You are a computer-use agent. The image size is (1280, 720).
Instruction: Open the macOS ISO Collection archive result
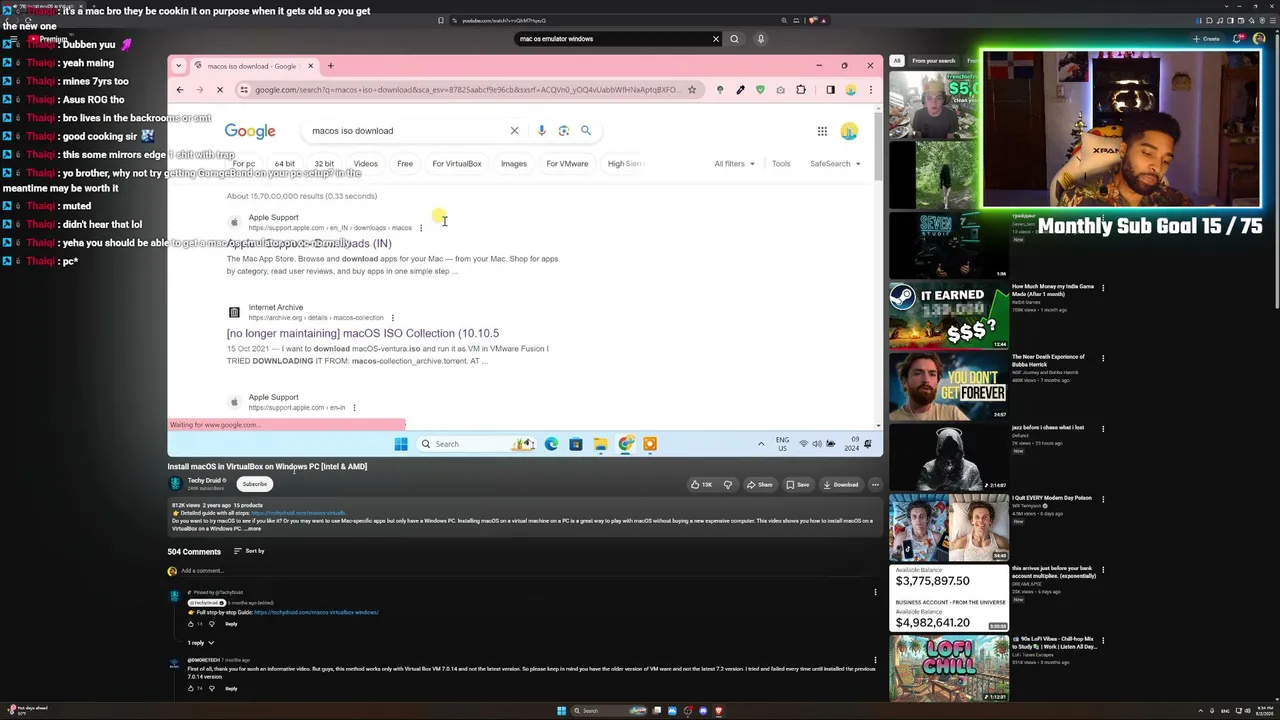[x=363, y=333]
